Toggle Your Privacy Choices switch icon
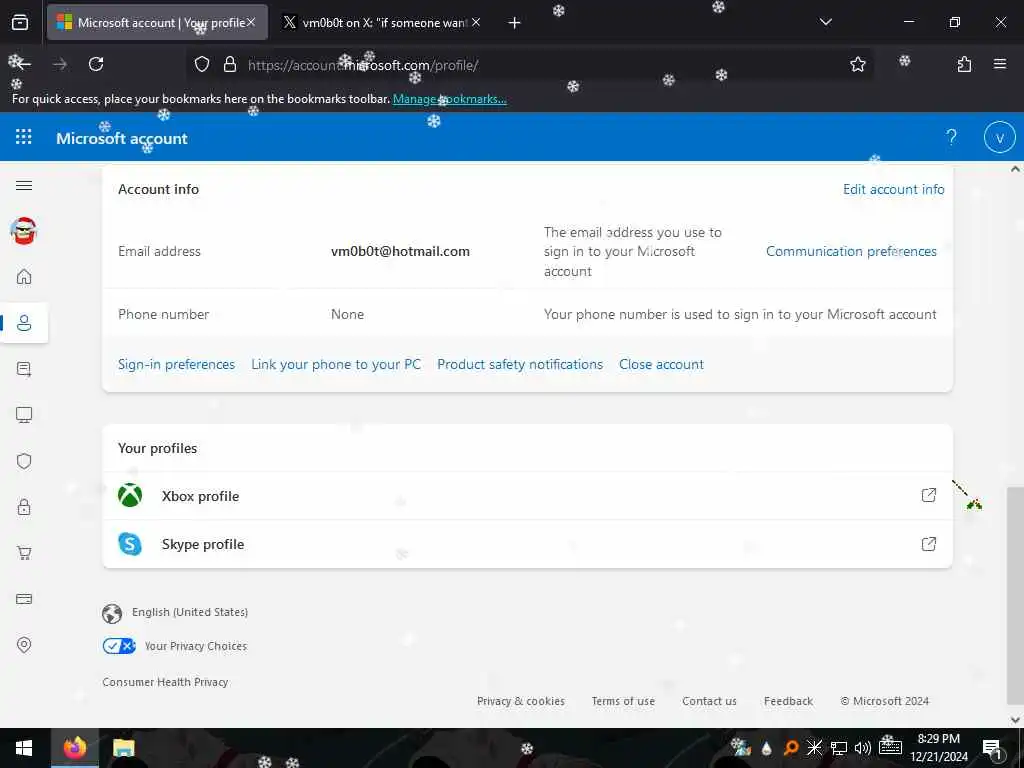This screenshot has width=1024, height=768. pos(119,646)
